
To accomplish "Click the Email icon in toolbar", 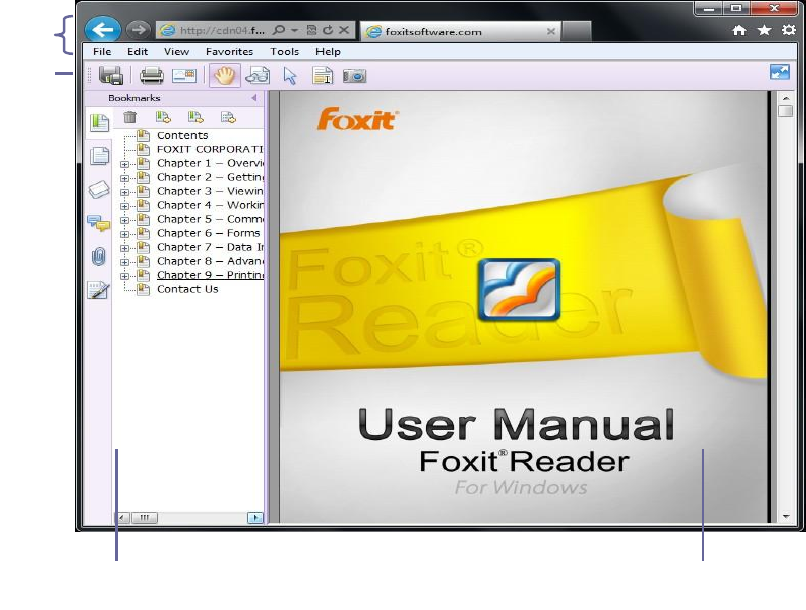I will point(184,76).
